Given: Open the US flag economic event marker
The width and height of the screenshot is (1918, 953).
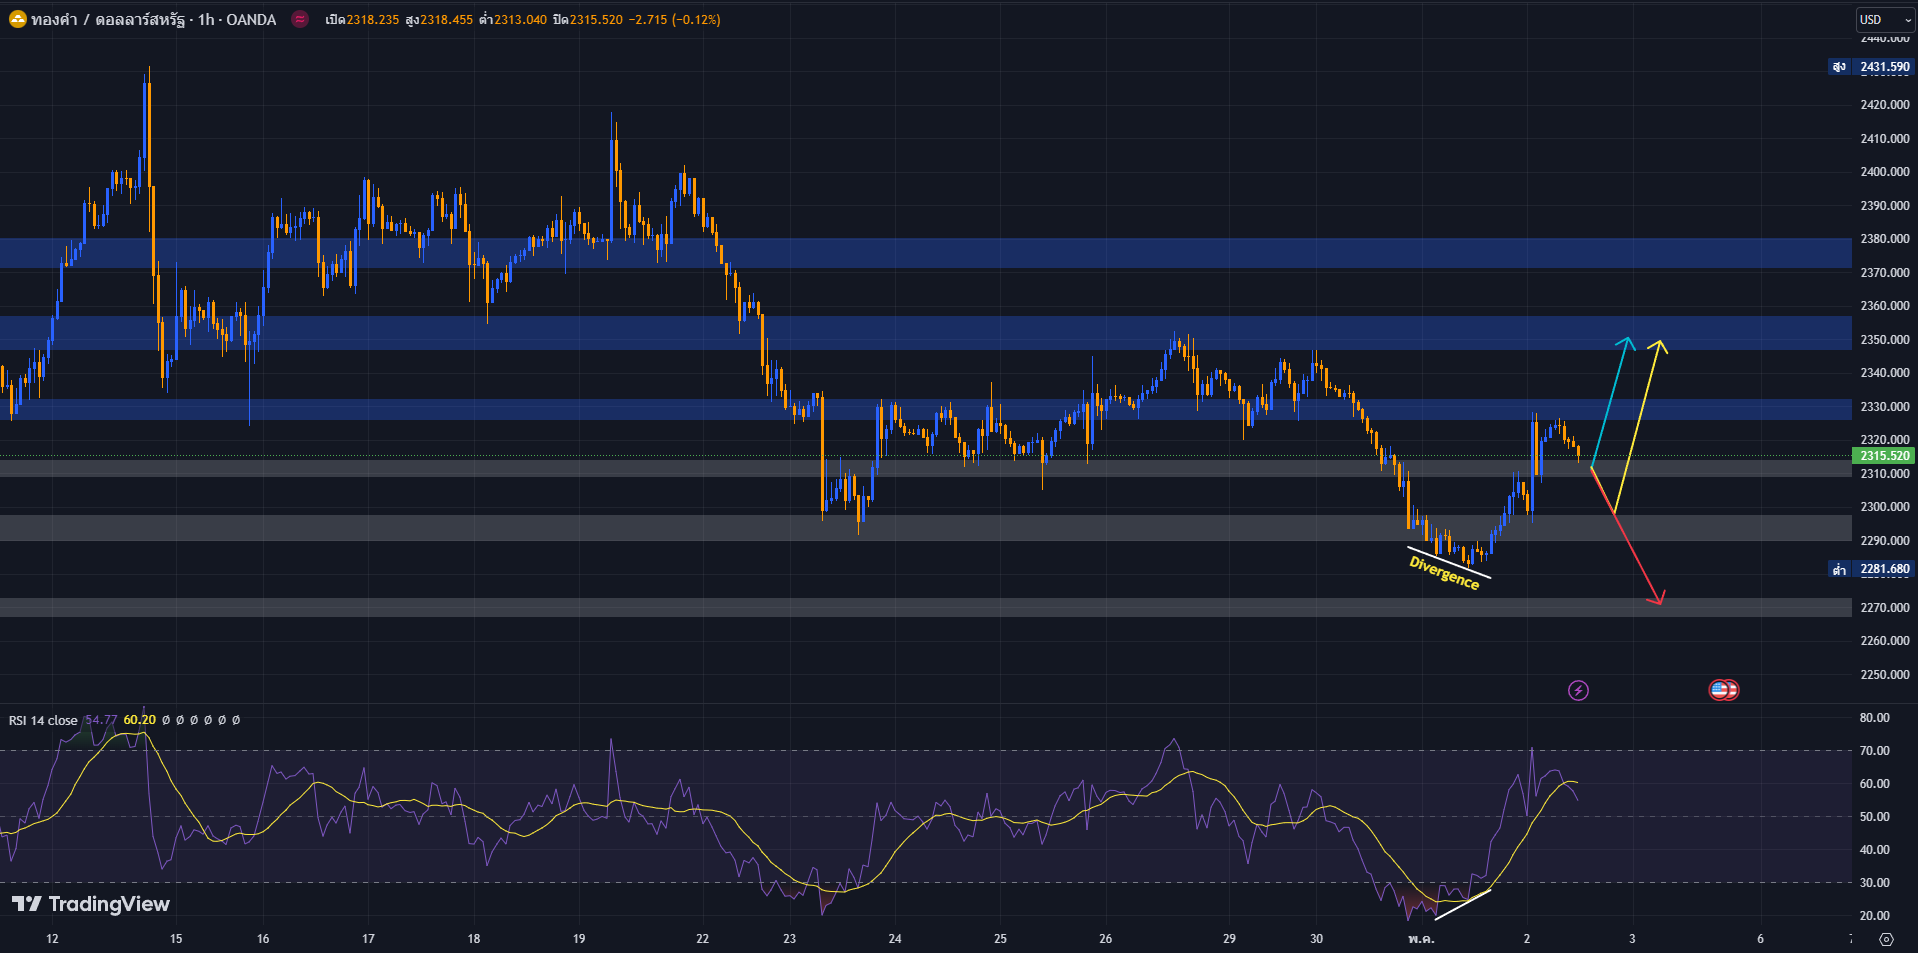Looking at the screenshot, I should [x=1722, y=690].
